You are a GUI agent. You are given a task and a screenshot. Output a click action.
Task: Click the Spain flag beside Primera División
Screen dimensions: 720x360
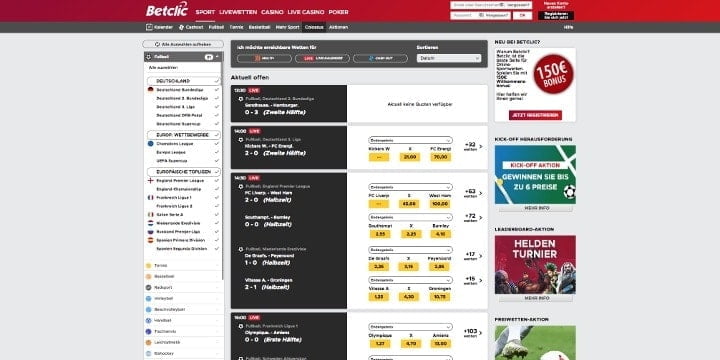coord(150,240)
